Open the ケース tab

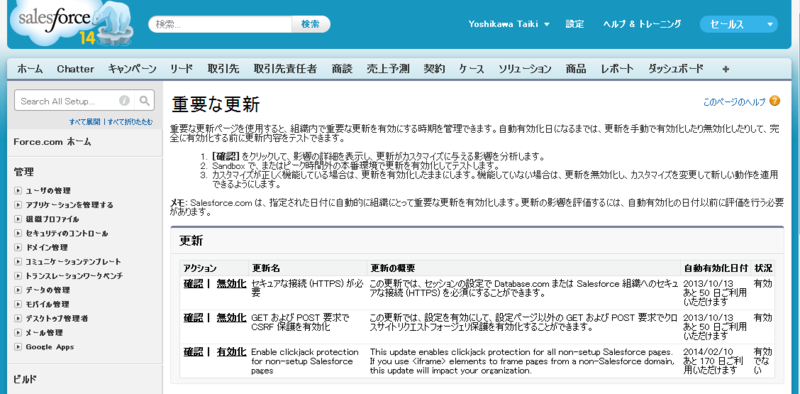point(471,69)
